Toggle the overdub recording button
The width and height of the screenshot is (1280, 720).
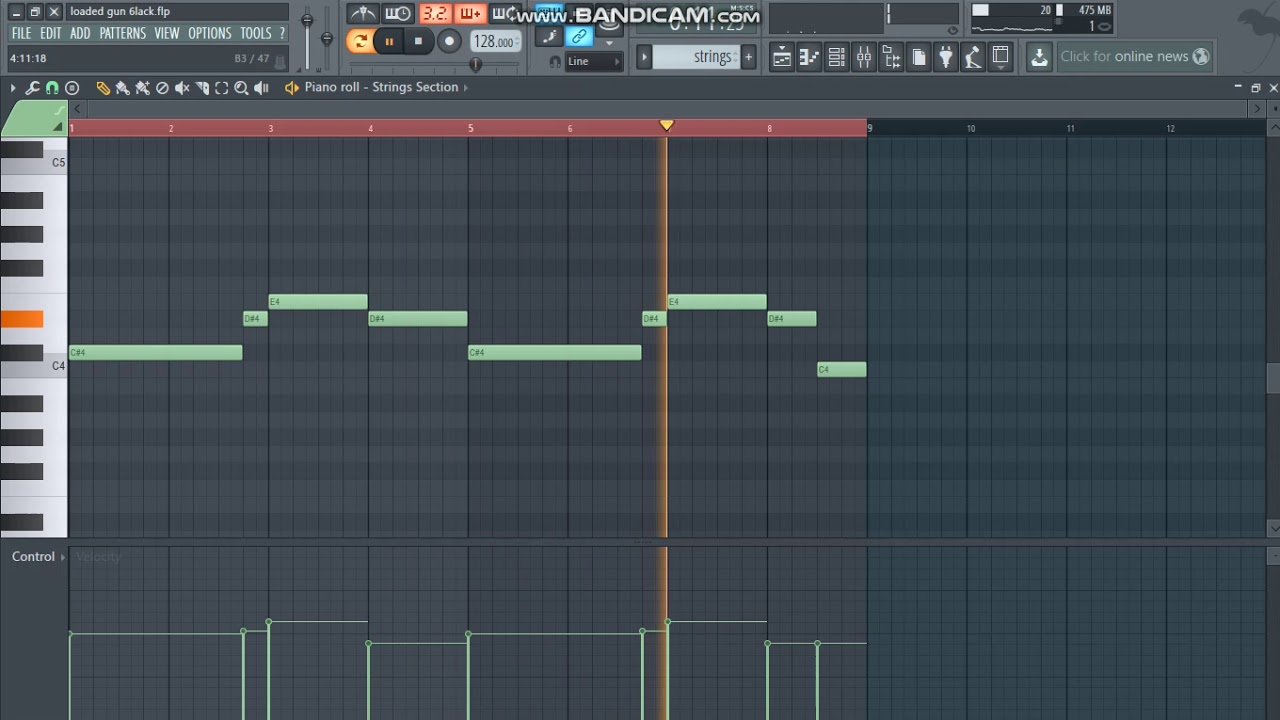[469, 14]
